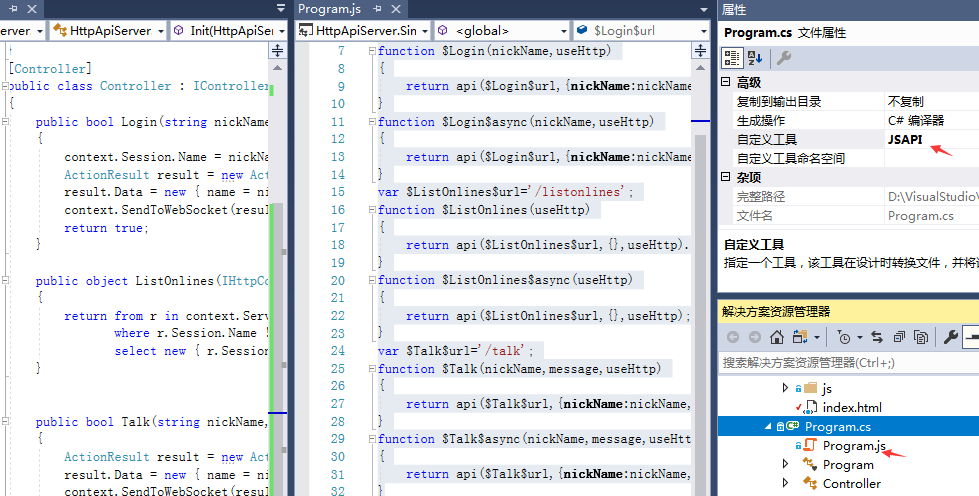Collapse $Talk$async outline at line 29
This screenshot has height=496, width=979.
tap(373, 439)
